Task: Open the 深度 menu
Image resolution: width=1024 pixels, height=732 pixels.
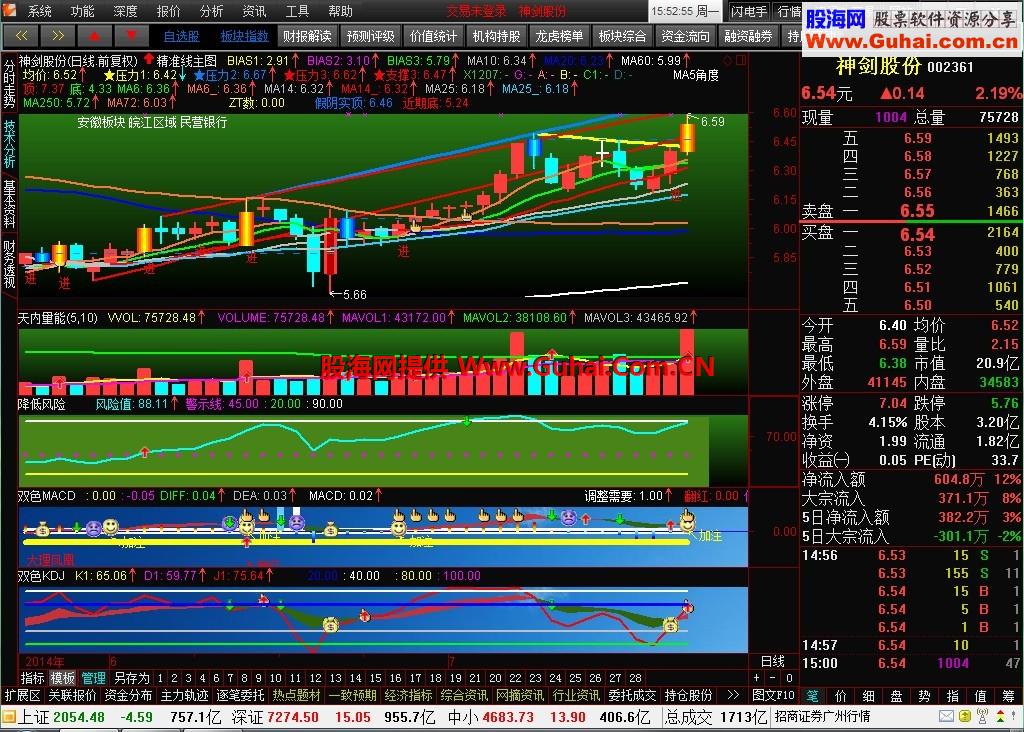Action: (125, 10)
